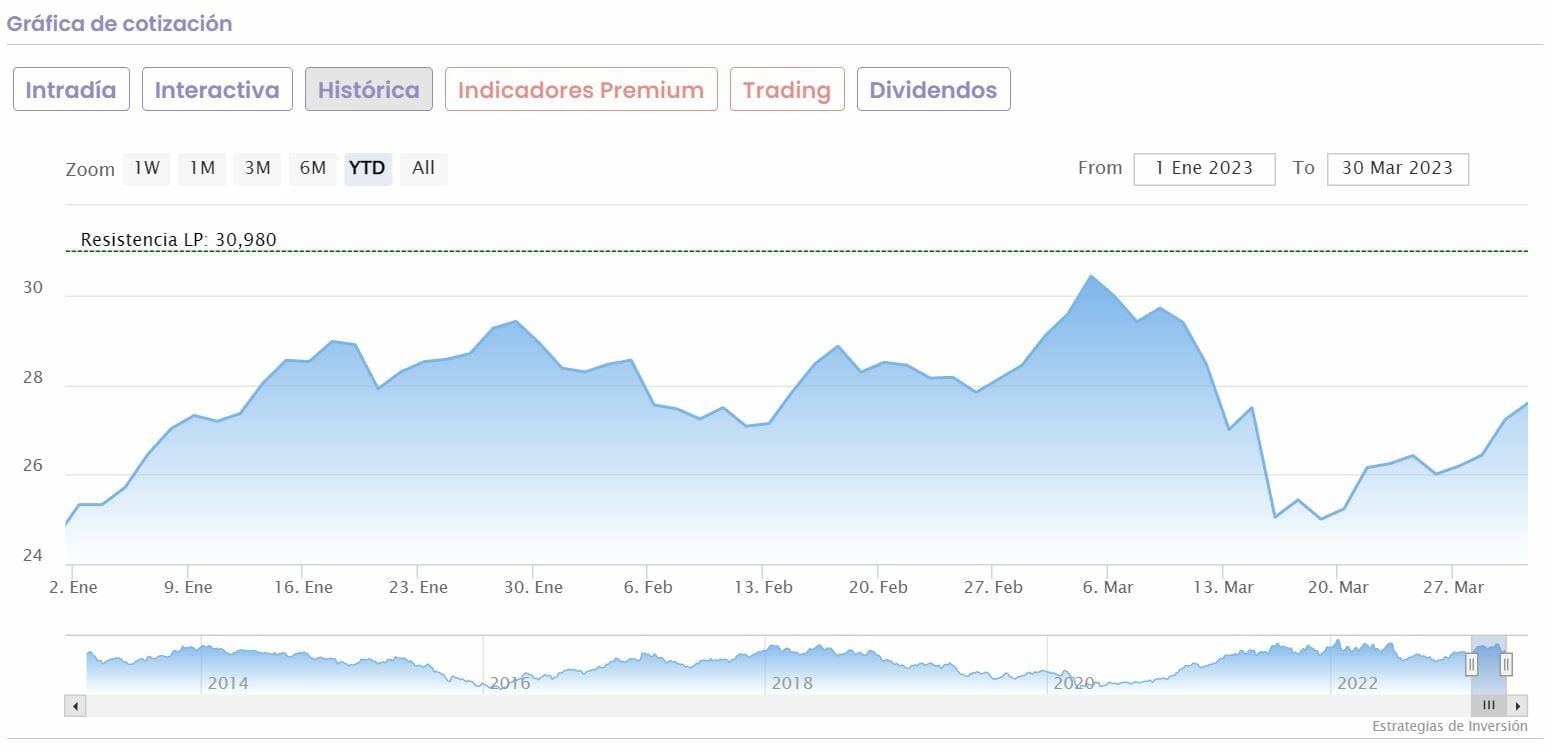
Task: Zoom chart to All data
Action: pyautogui.click(x=423, y=168)
